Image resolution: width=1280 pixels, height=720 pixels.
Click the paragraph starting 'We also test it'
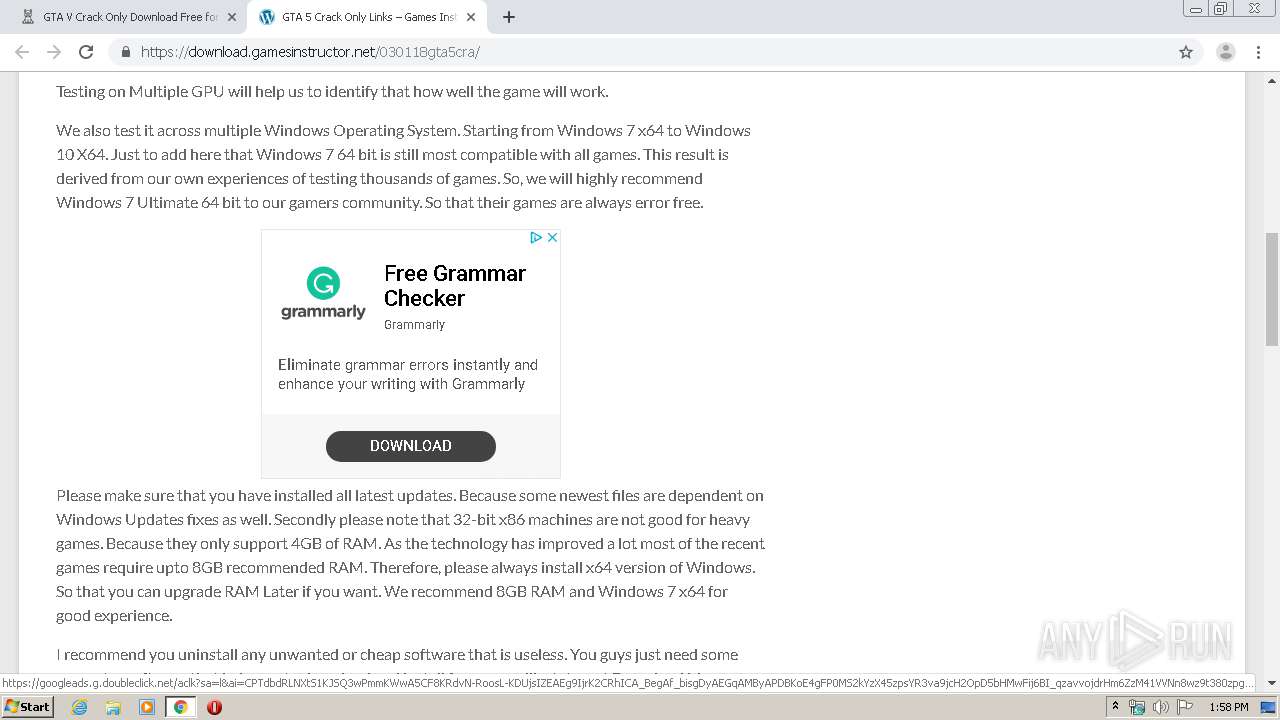click(405, 166)
